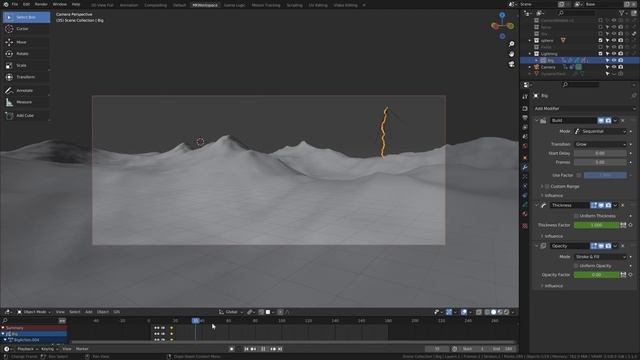The image size is (640, 360).
Task: Open the Global transform orientation dropdown
Action: tap(231, 312)
